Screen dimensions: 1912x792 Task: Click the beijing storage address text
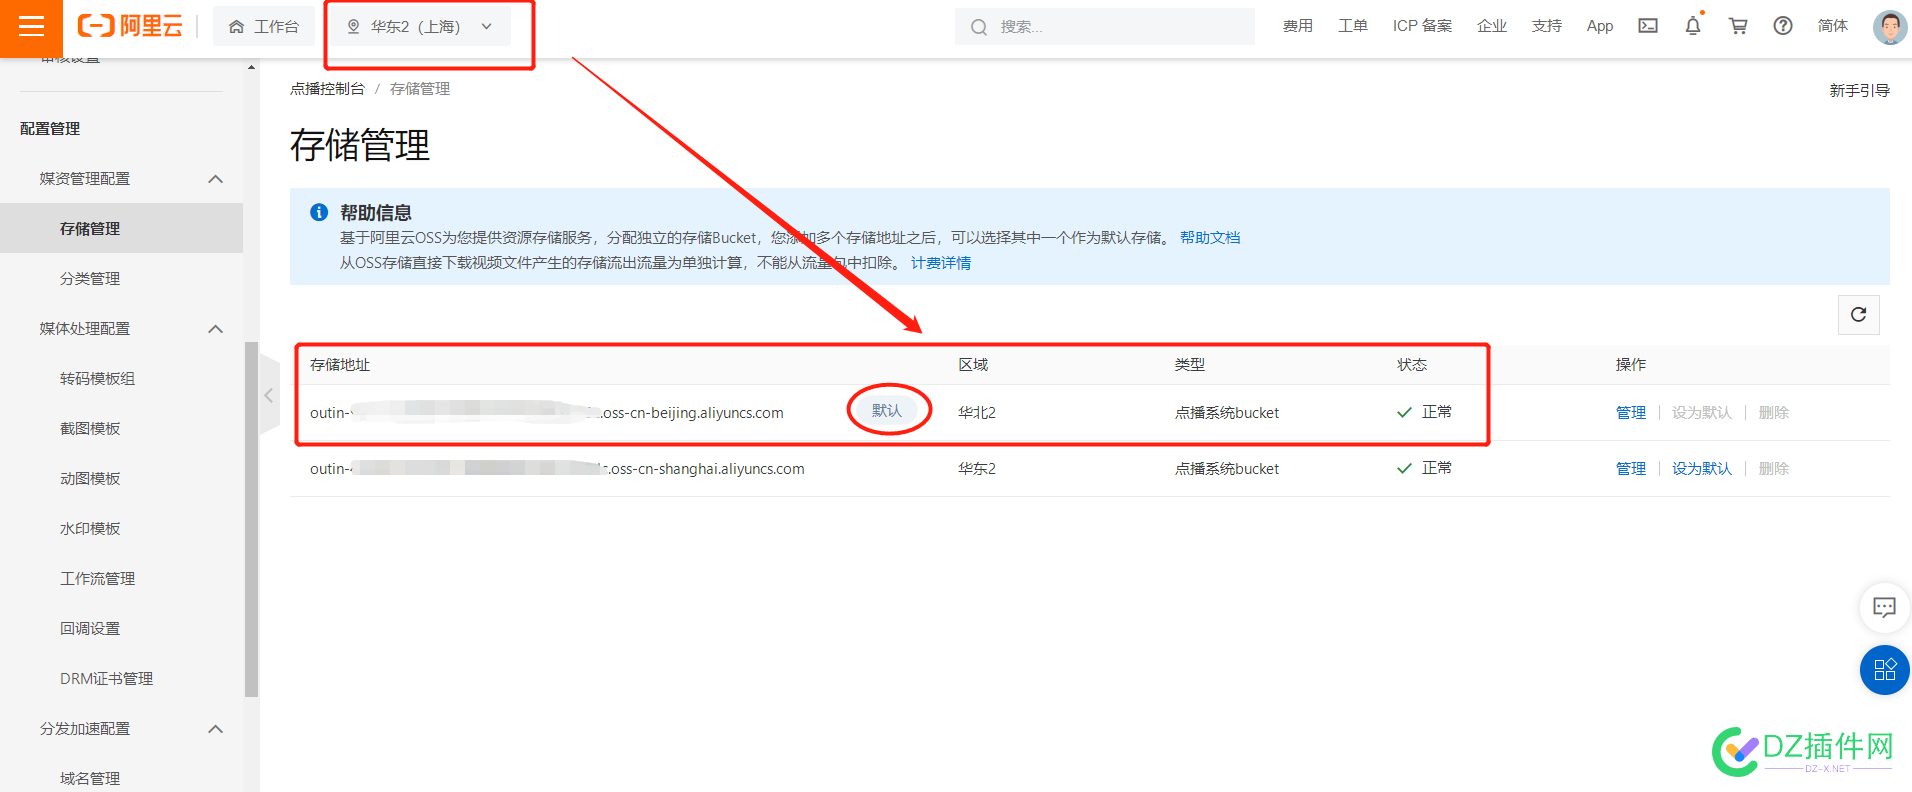(x=547, y=412)
